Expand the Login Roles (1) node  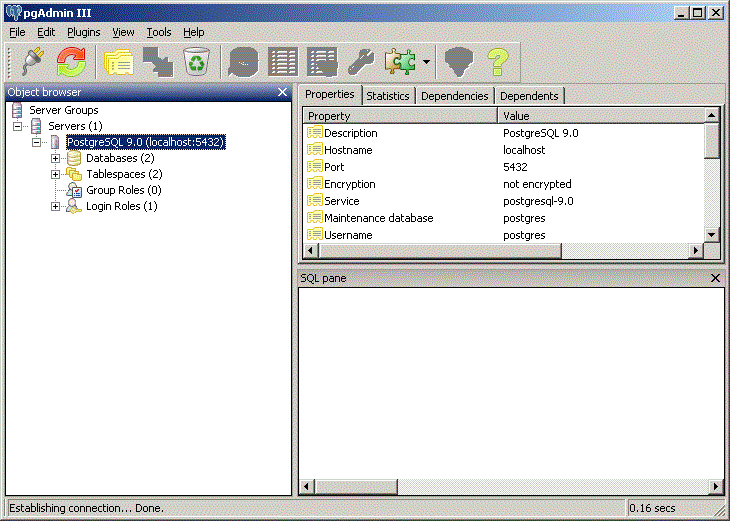tap(55, 206)
